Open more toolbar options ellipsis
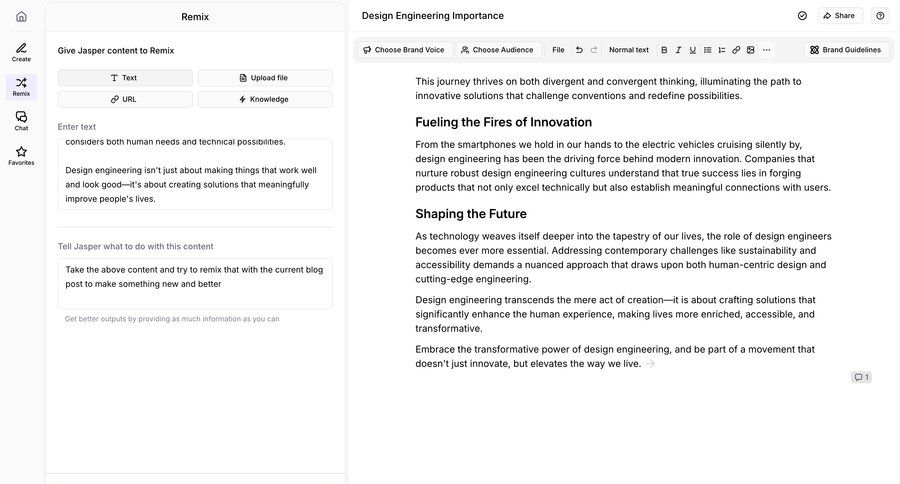Viewport: 900px width, 484px height. point(766,50)
